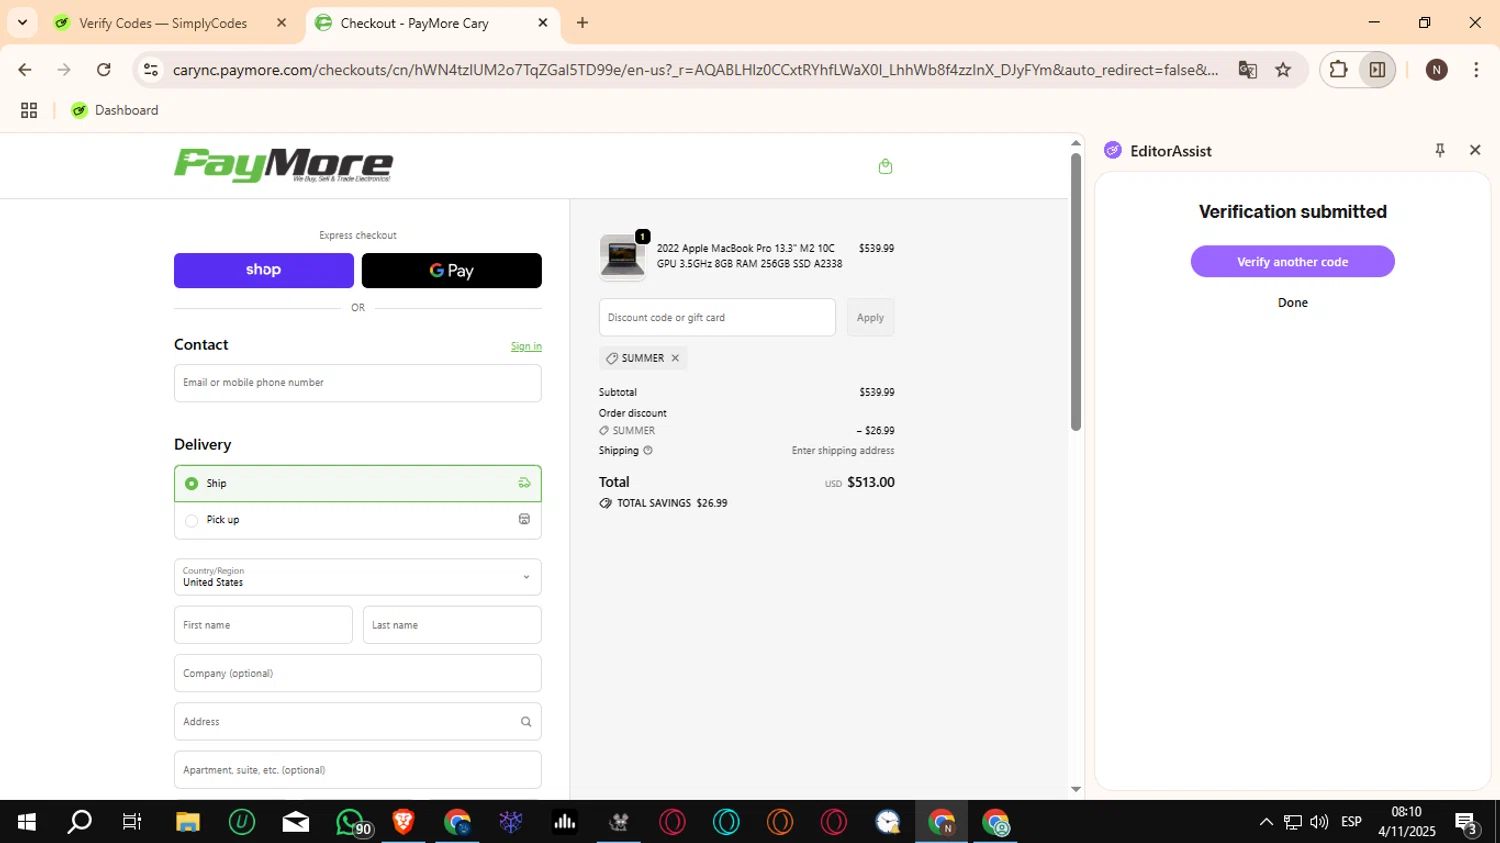Viewport: 1500px width, 843px height.
Task: Click Verify another code button
Action: point(1293,262)
